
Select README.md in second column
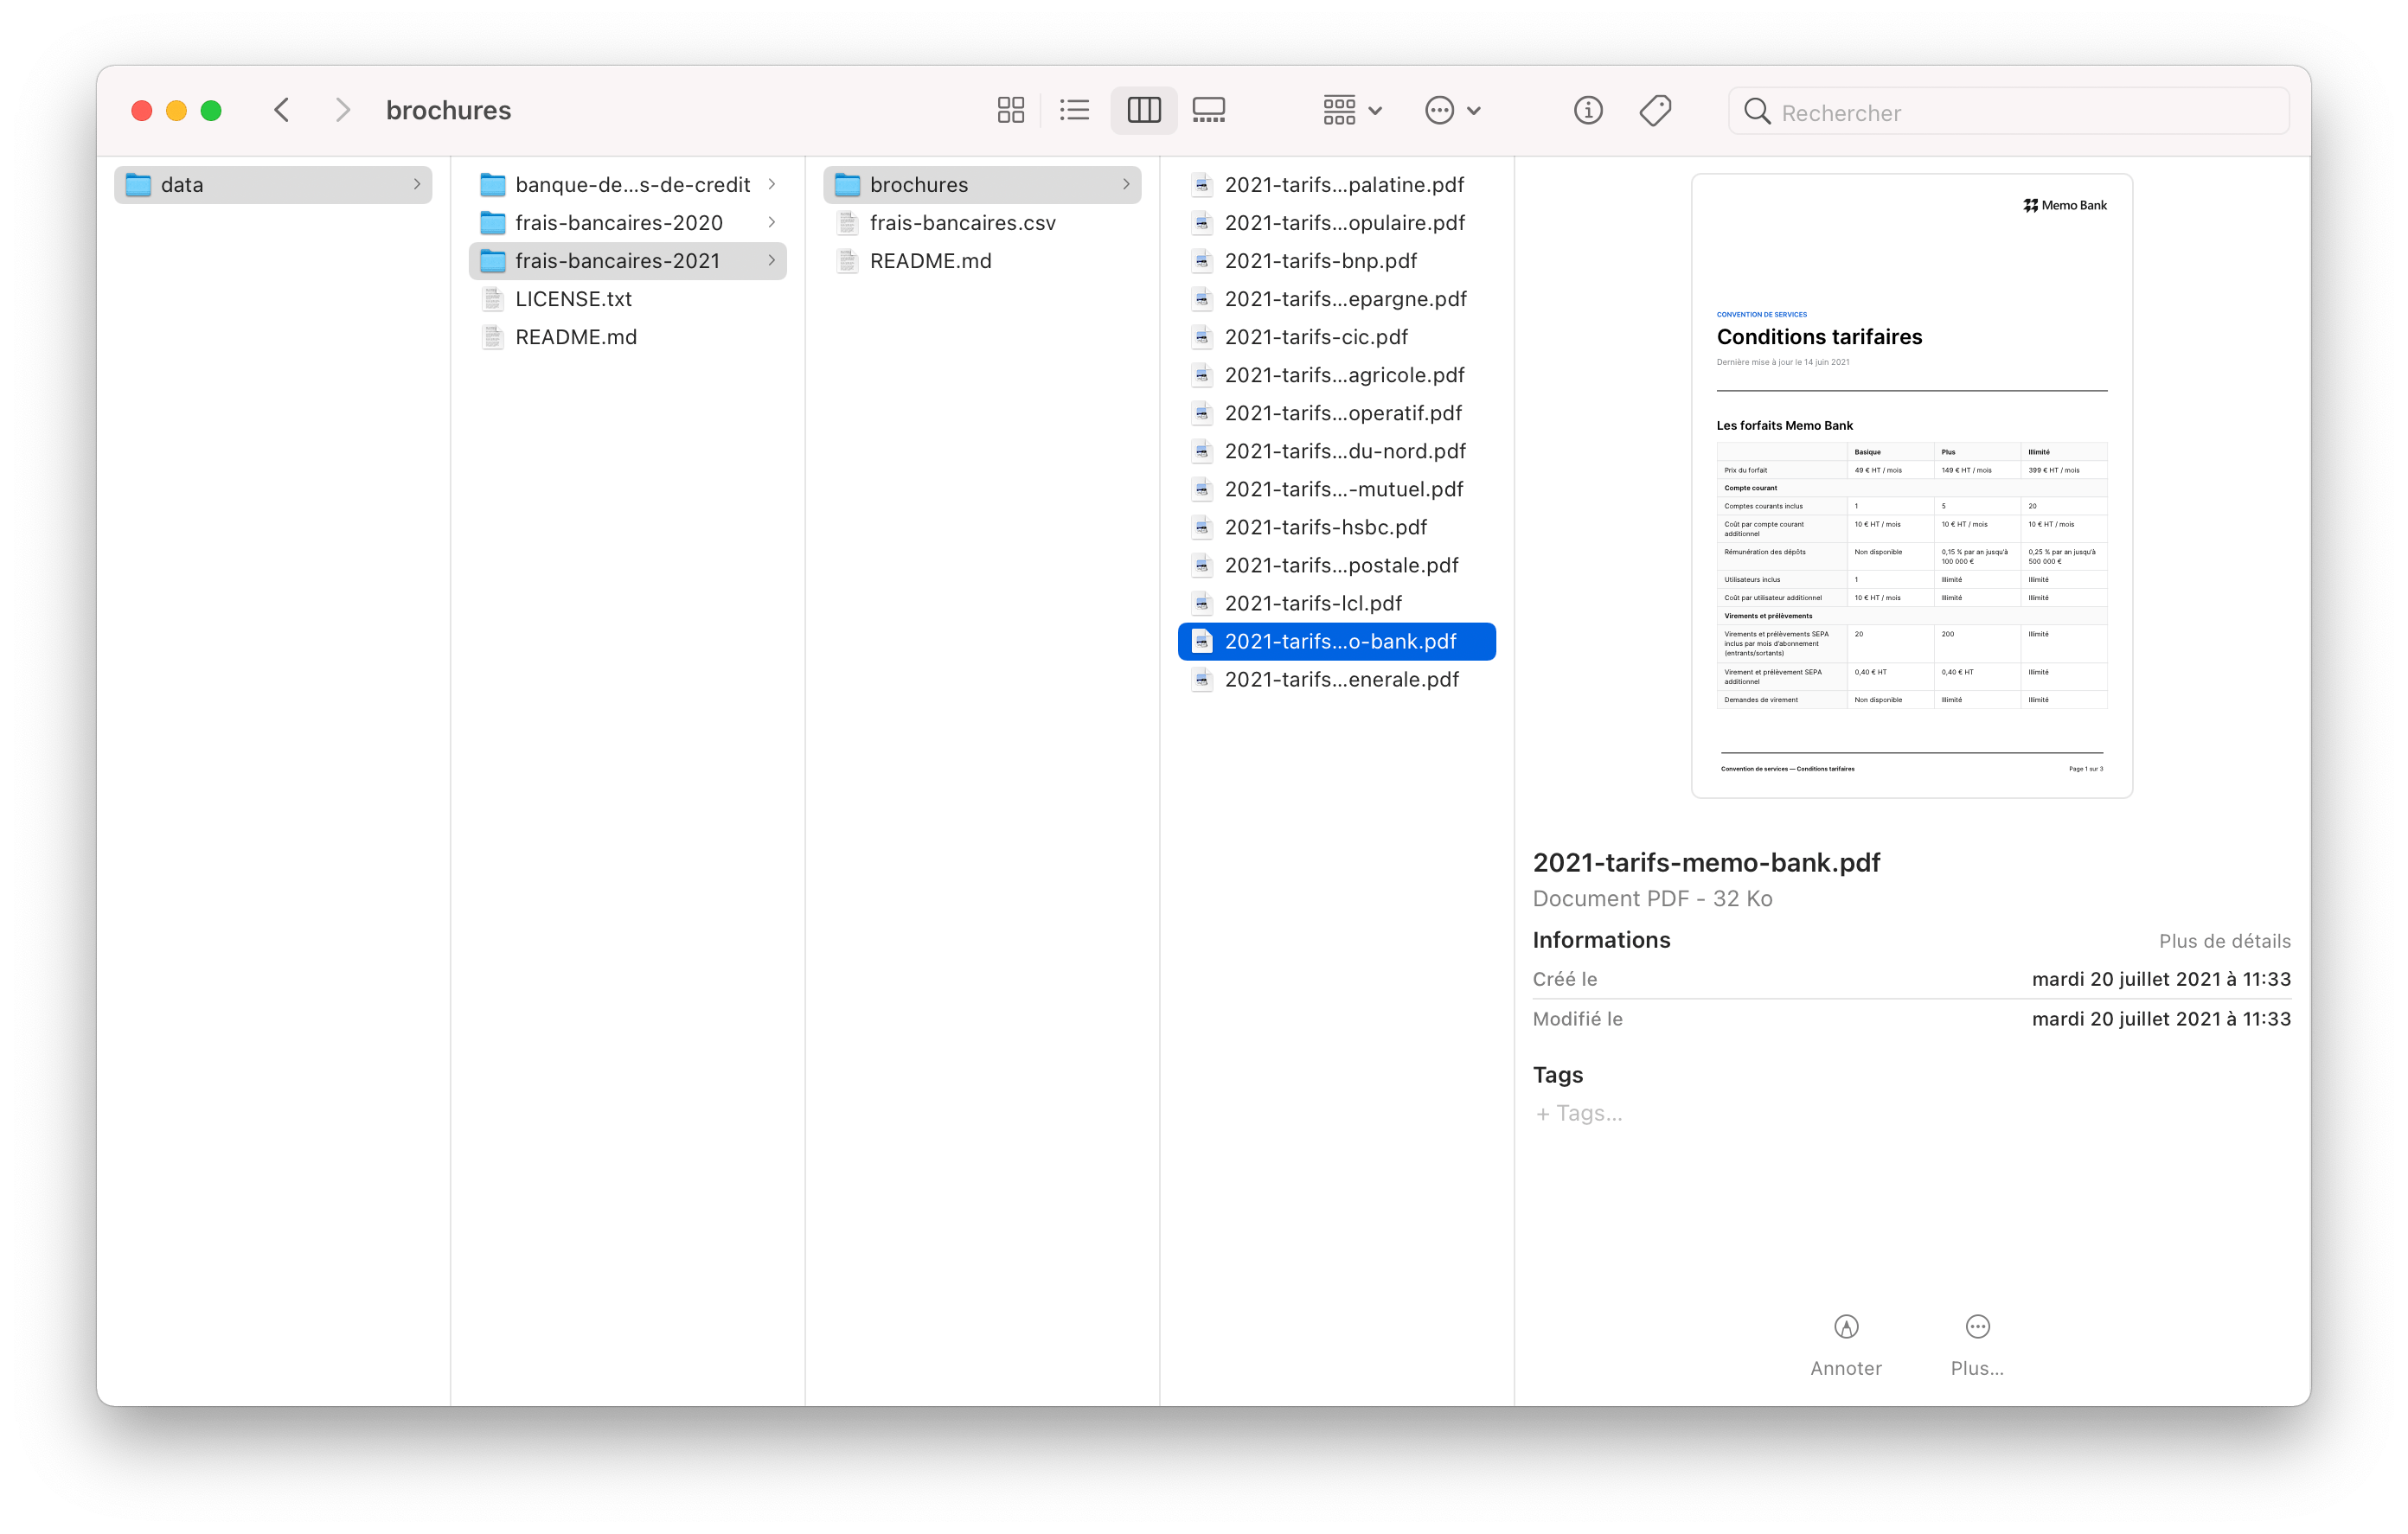coord(627,337)
